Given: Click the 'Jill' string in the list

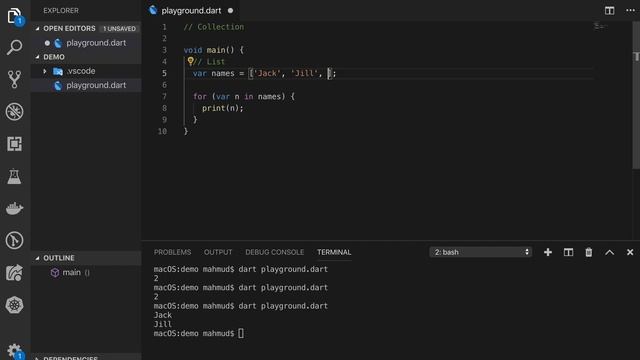Looking at the screenshot, I should tap(304, 73).
